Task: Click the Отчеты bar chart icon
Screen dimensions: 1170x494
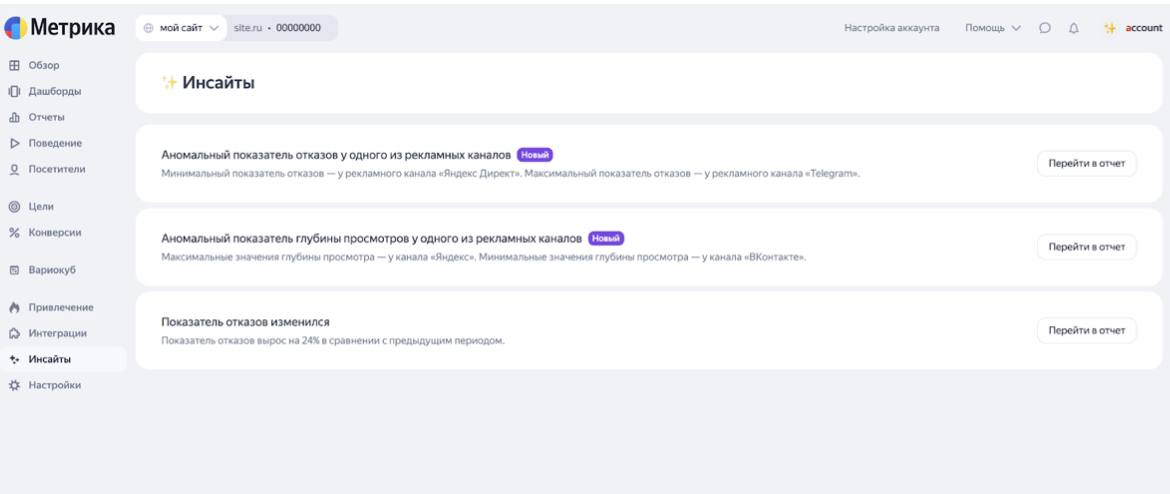Action: [x=13, y=118]
